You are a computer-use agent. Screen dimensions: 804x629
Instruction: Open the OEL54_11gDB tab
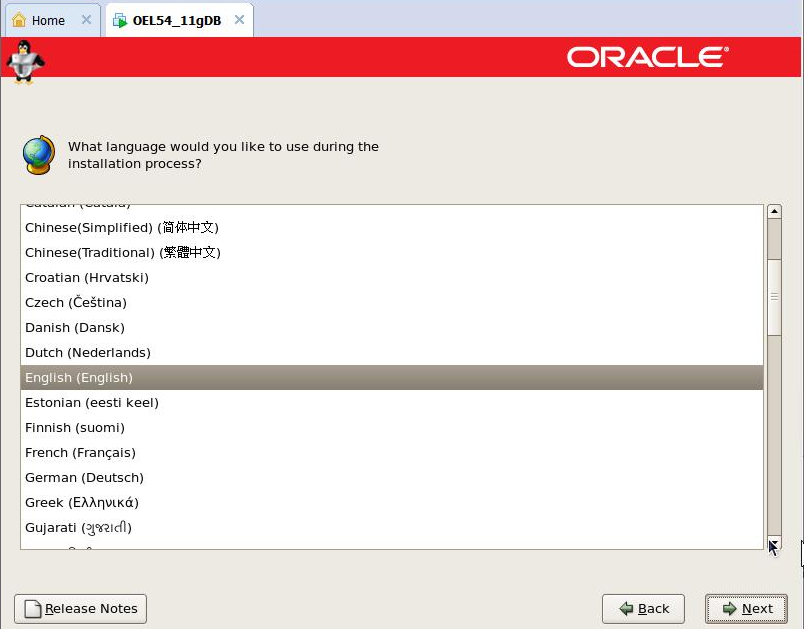[179, 21]
